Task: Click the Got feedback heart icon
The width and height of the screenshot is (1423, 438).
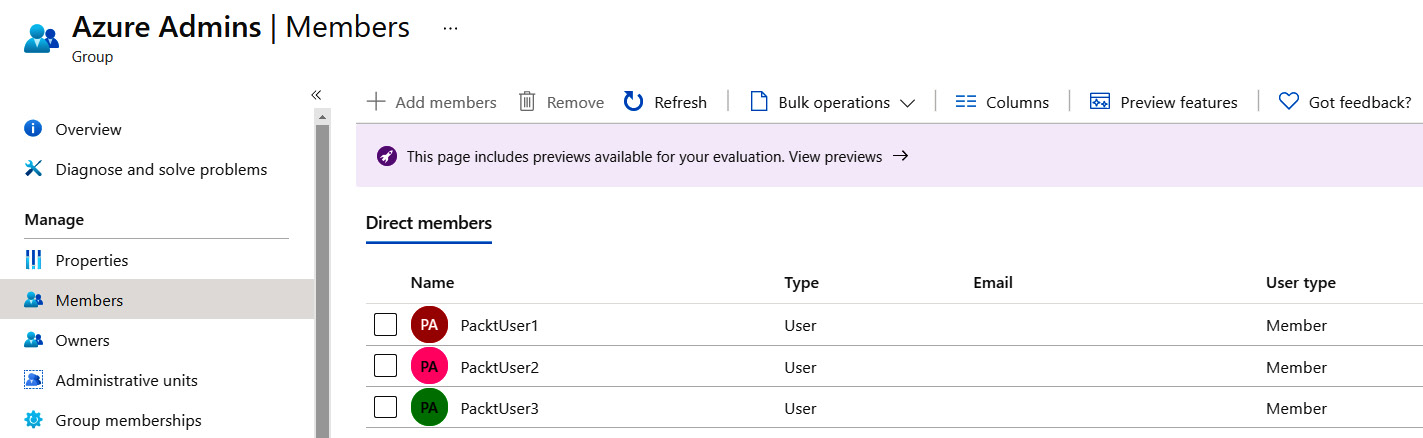Action: [x=1288, y=102]
